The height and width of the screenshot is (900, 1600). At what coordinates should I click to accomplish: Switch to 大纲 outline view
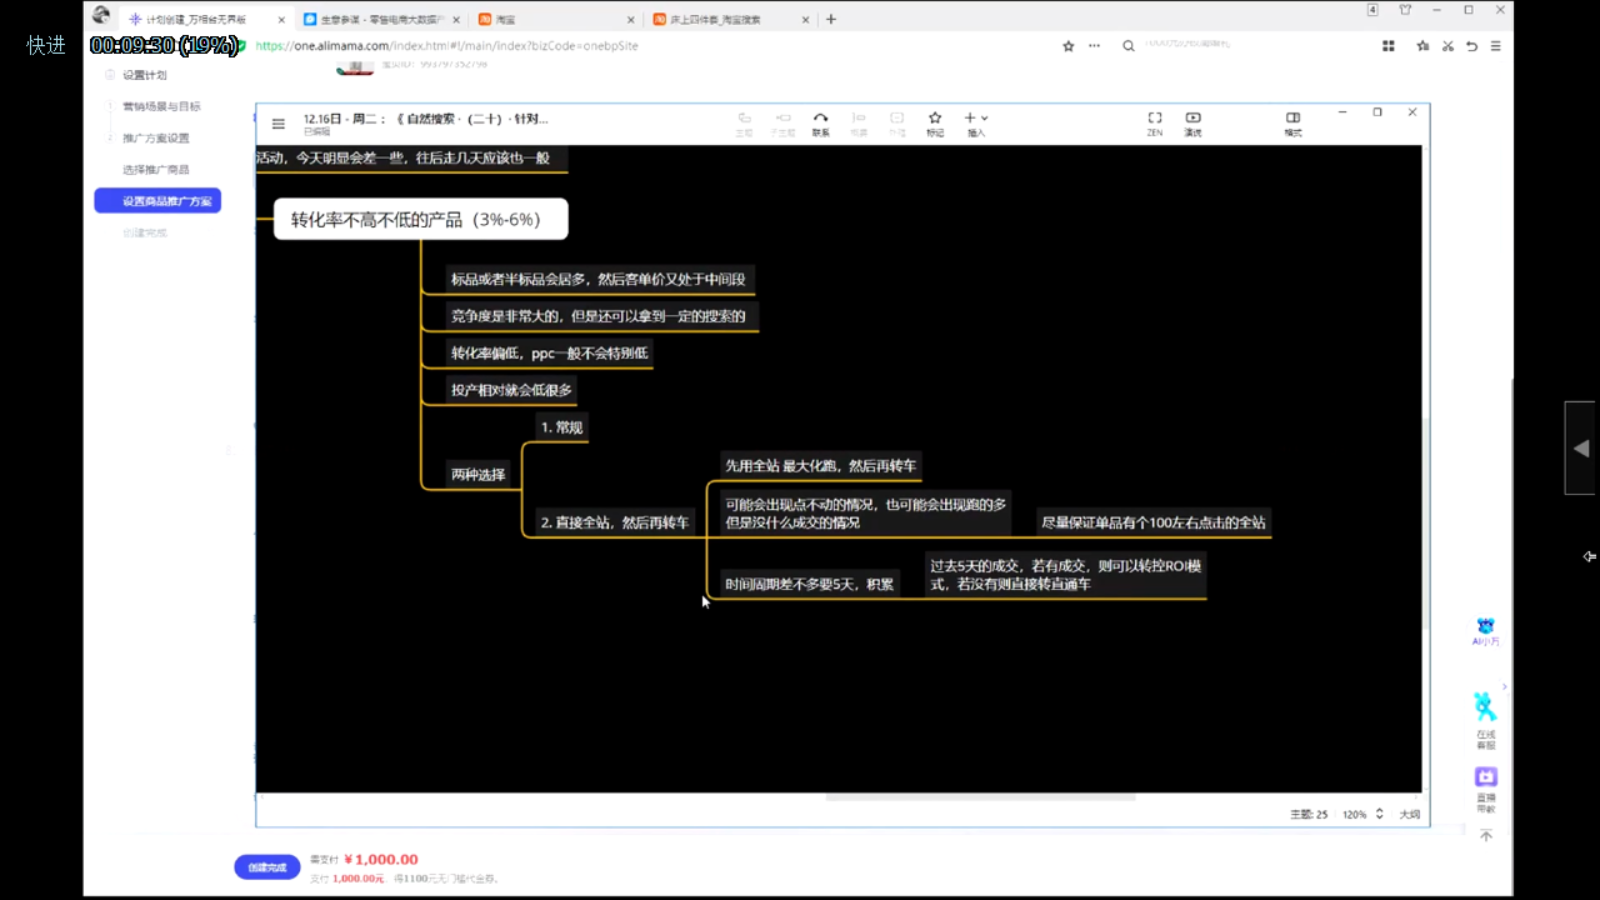coord(1409,814)
